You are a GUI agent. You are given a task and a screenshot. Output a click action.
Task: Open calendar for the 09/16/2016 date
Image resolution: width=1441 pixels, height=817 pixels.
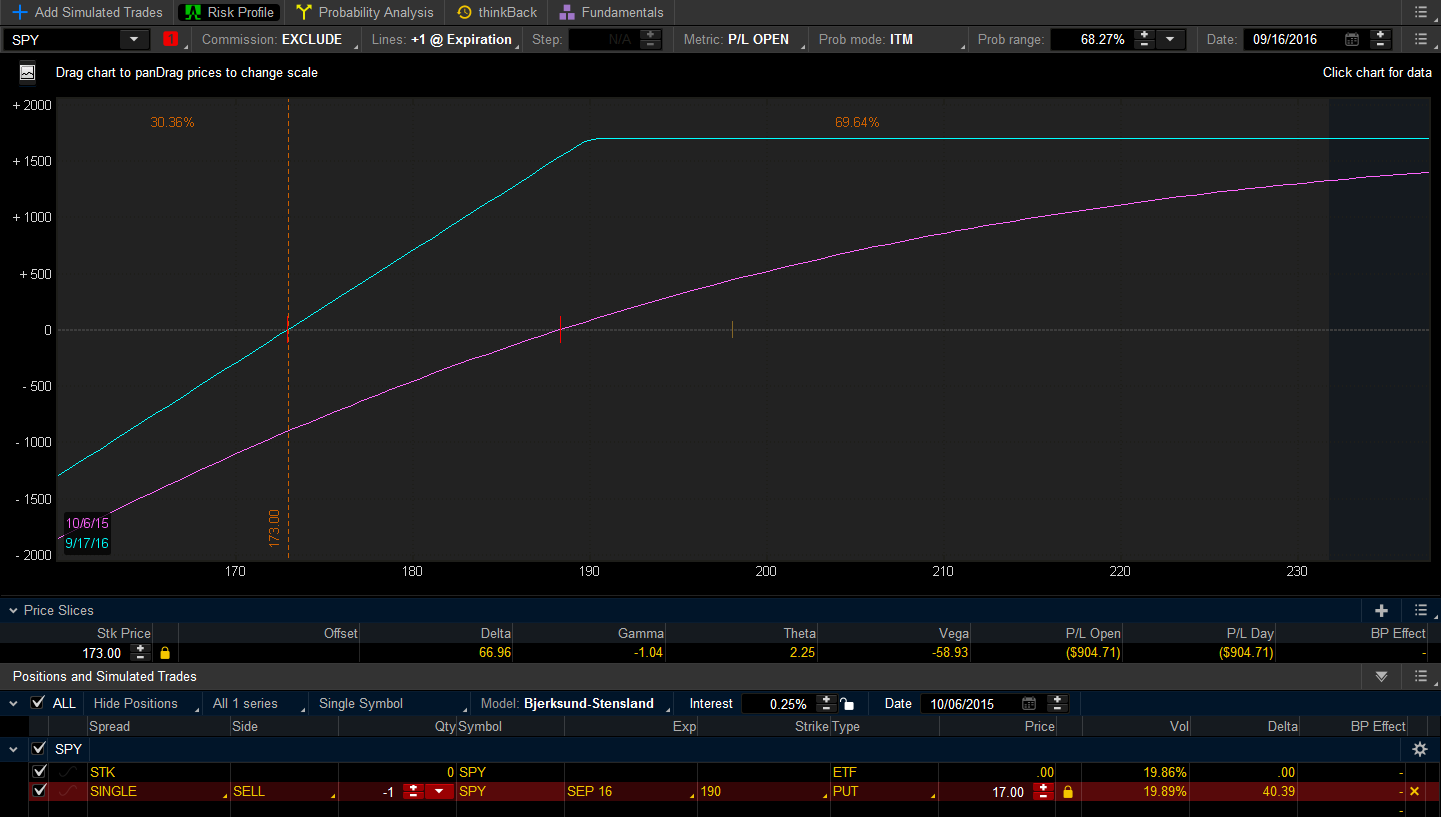(x=1352, y=39)
